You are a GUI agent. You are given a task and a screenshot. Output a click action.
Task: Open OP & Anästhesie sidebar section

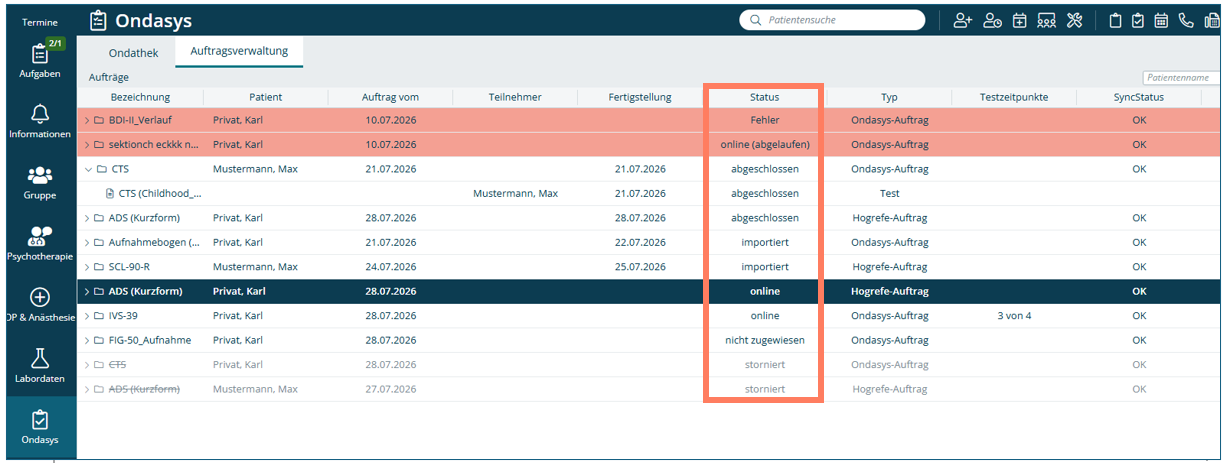pos(40,304)
